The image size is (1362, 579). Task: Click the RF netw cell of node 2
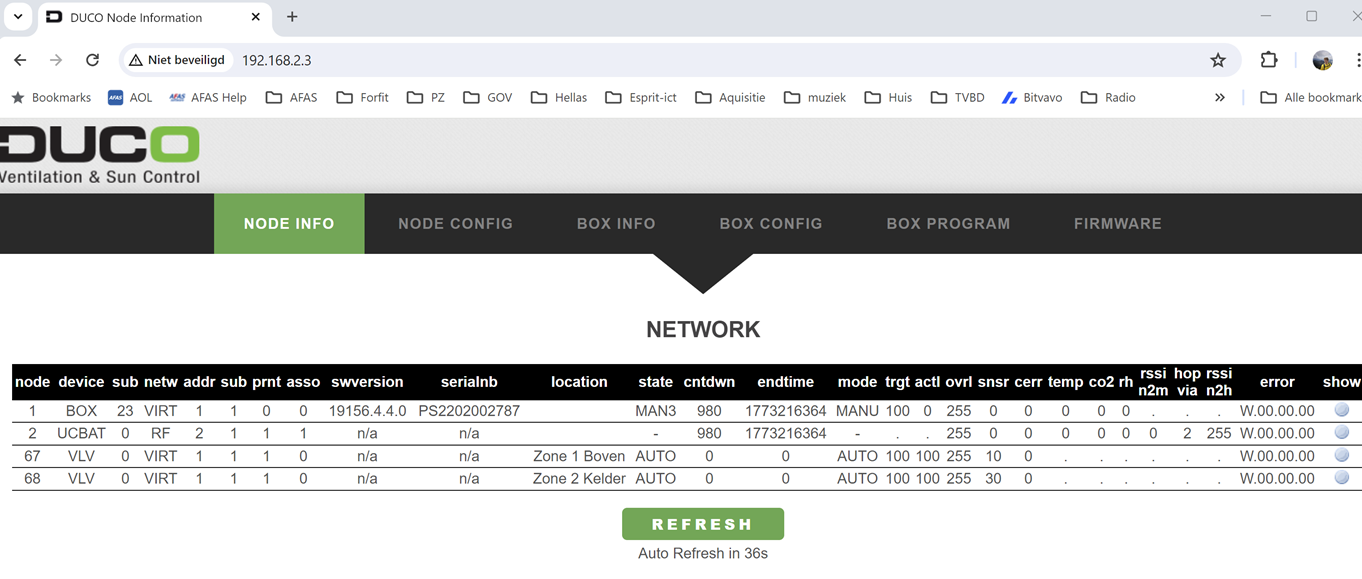pos(160,434)
